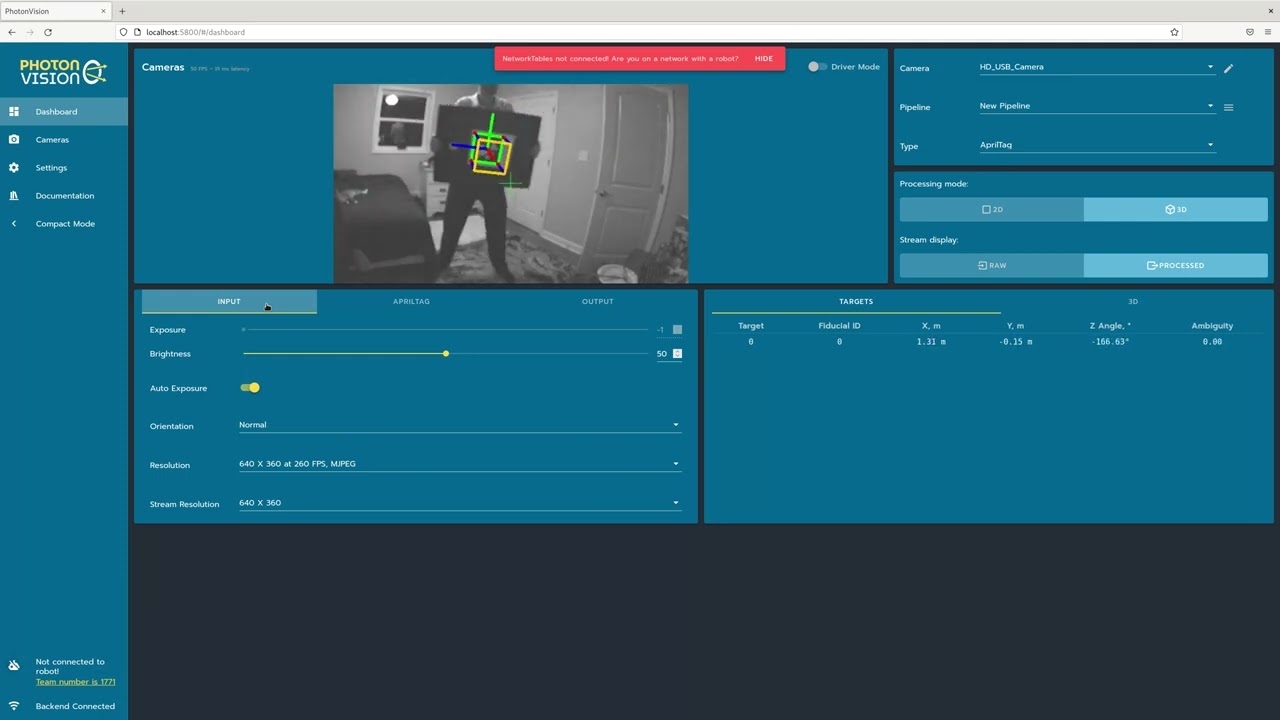Click the browser address bar
This screenshot has height=720, width=1280.
pyautogui.click(x=645, y=32)
